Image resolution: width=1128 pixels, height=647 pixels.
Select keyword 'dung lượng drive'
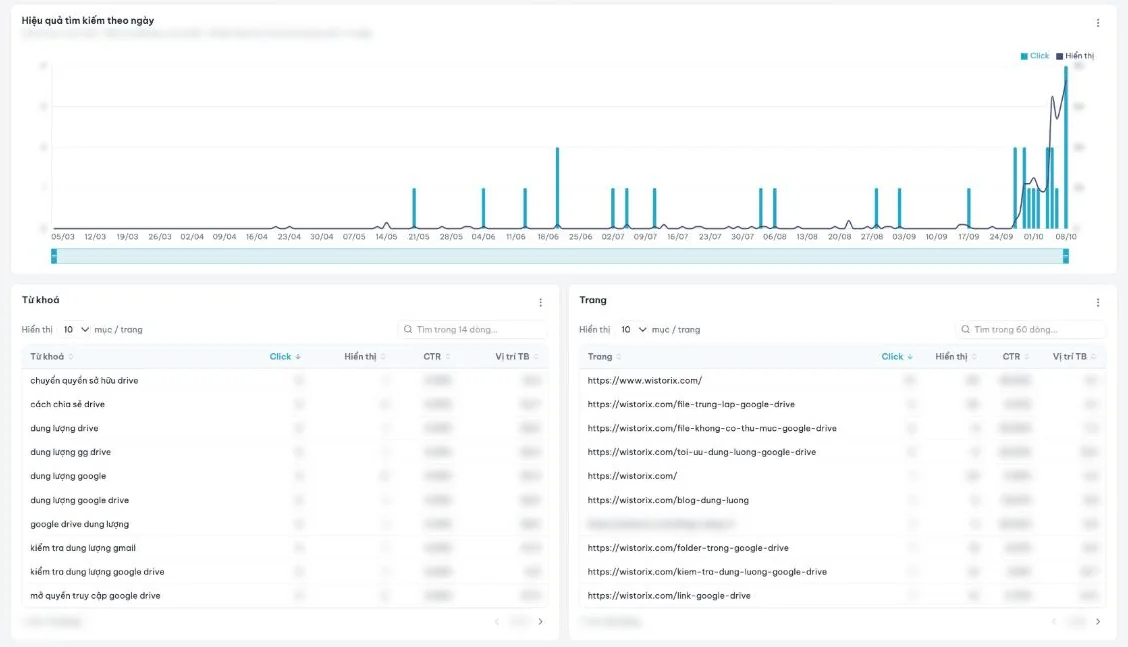[x=64, y=428]
